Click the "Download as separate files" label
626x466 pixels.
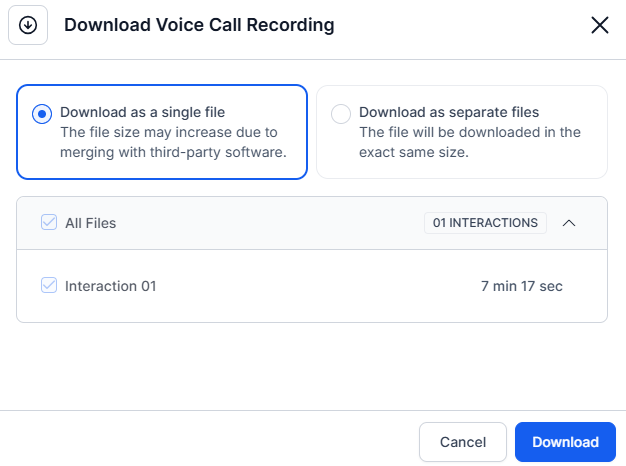pos(449,112)
